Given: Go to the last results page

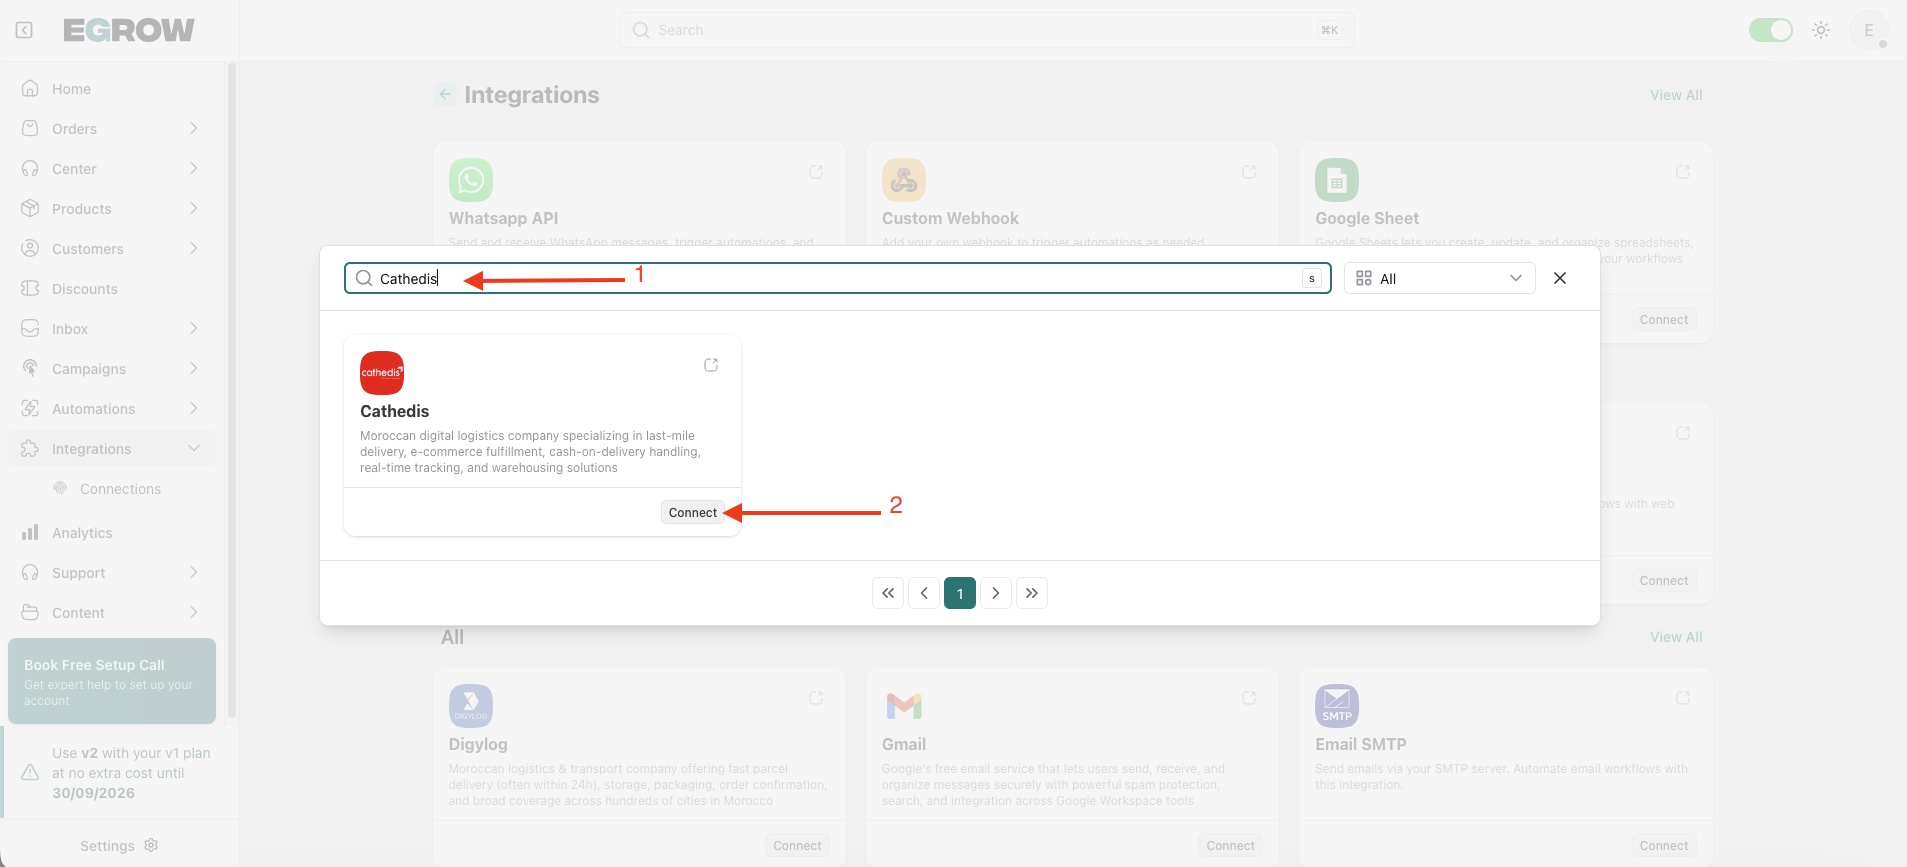Looking at the screenshot, I should 1032,593.
